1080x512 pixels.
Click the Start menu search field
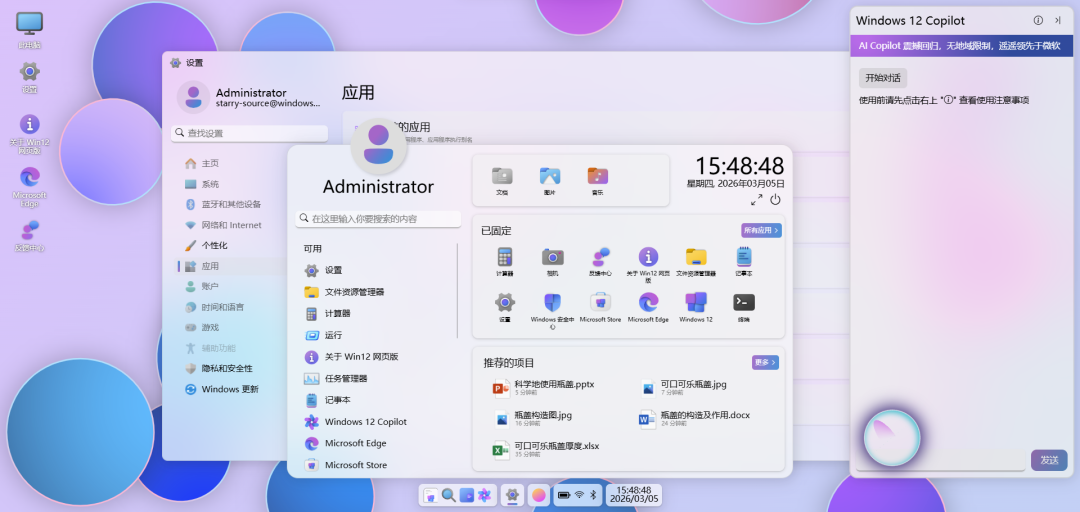click(378, 218)
